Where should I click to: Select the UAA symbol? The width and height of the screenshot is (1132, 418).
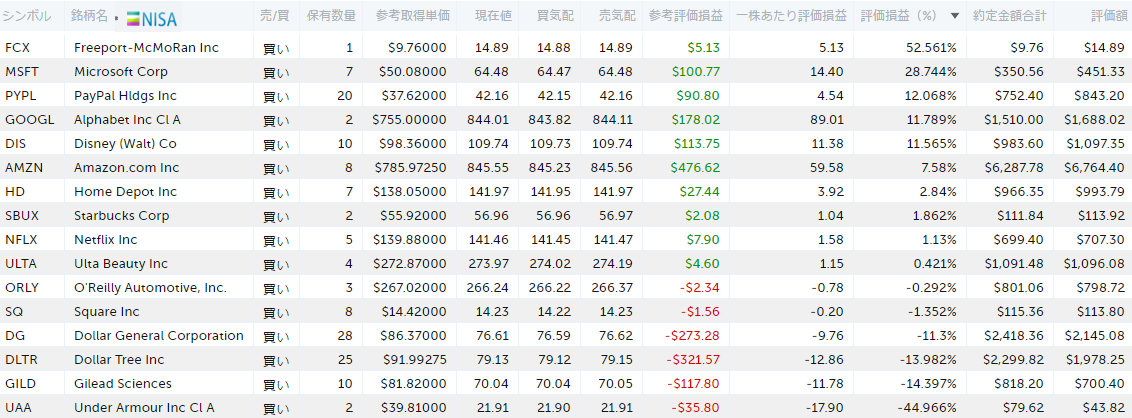click(x=17, y=407)
